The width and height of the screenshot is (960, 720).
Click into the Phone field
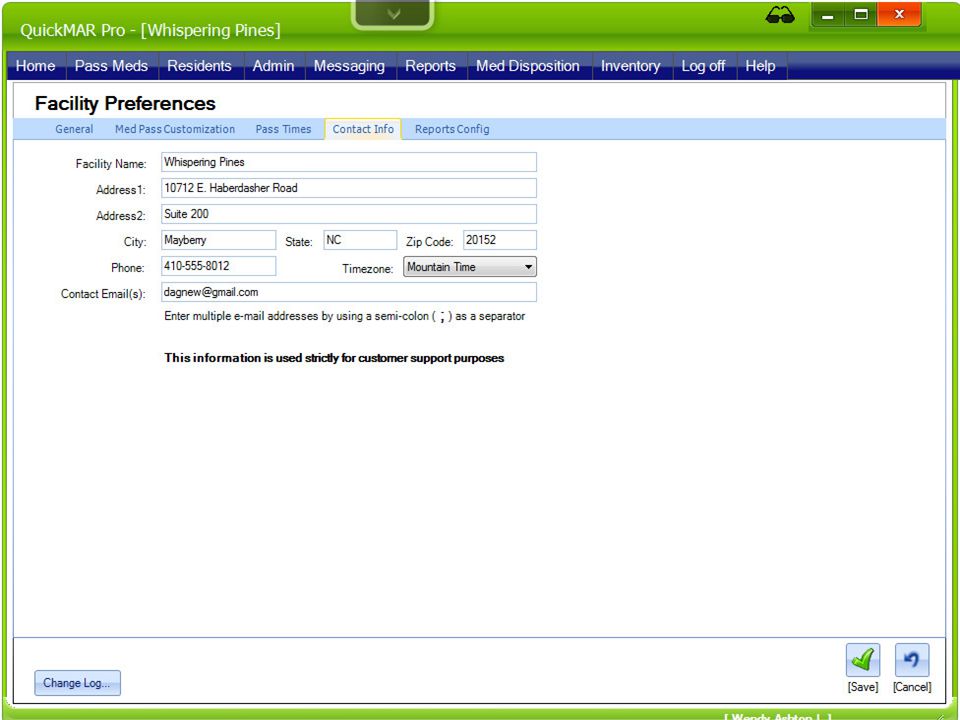tap(219, 266)
